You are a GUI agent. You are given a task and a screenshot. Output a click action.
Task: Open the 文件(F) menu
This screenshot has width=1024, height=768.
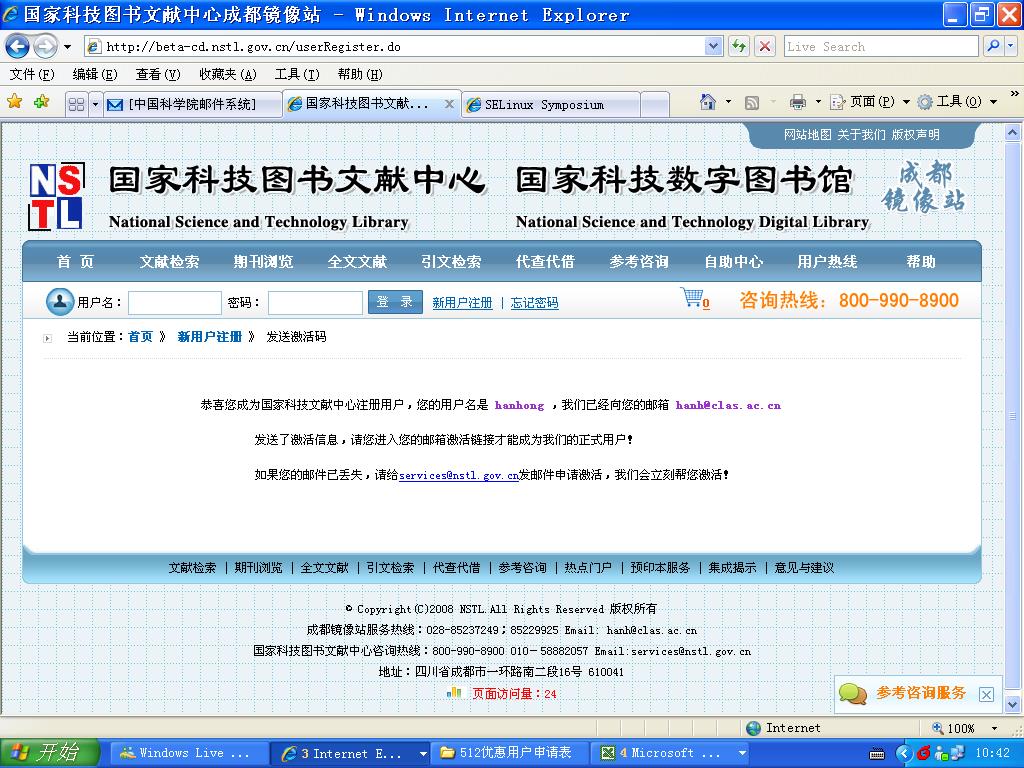pyautogui.click(x=32, y=74)
